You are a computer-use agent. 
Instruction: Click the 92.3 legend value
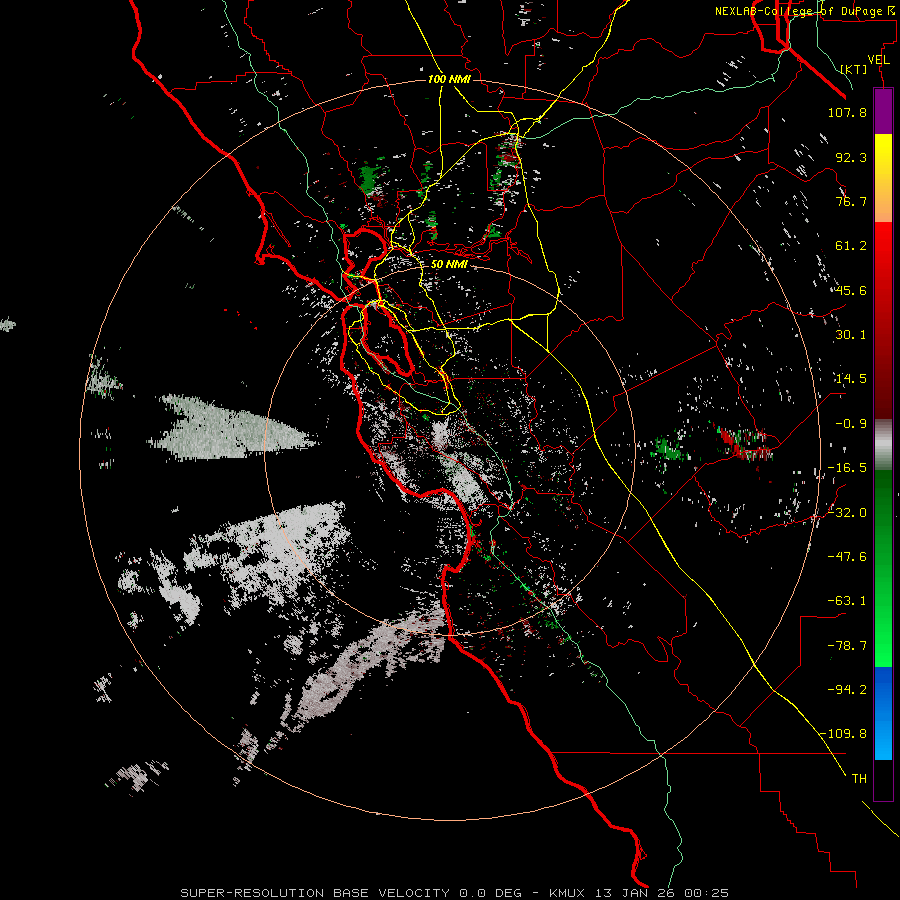(x=851, y=157)
